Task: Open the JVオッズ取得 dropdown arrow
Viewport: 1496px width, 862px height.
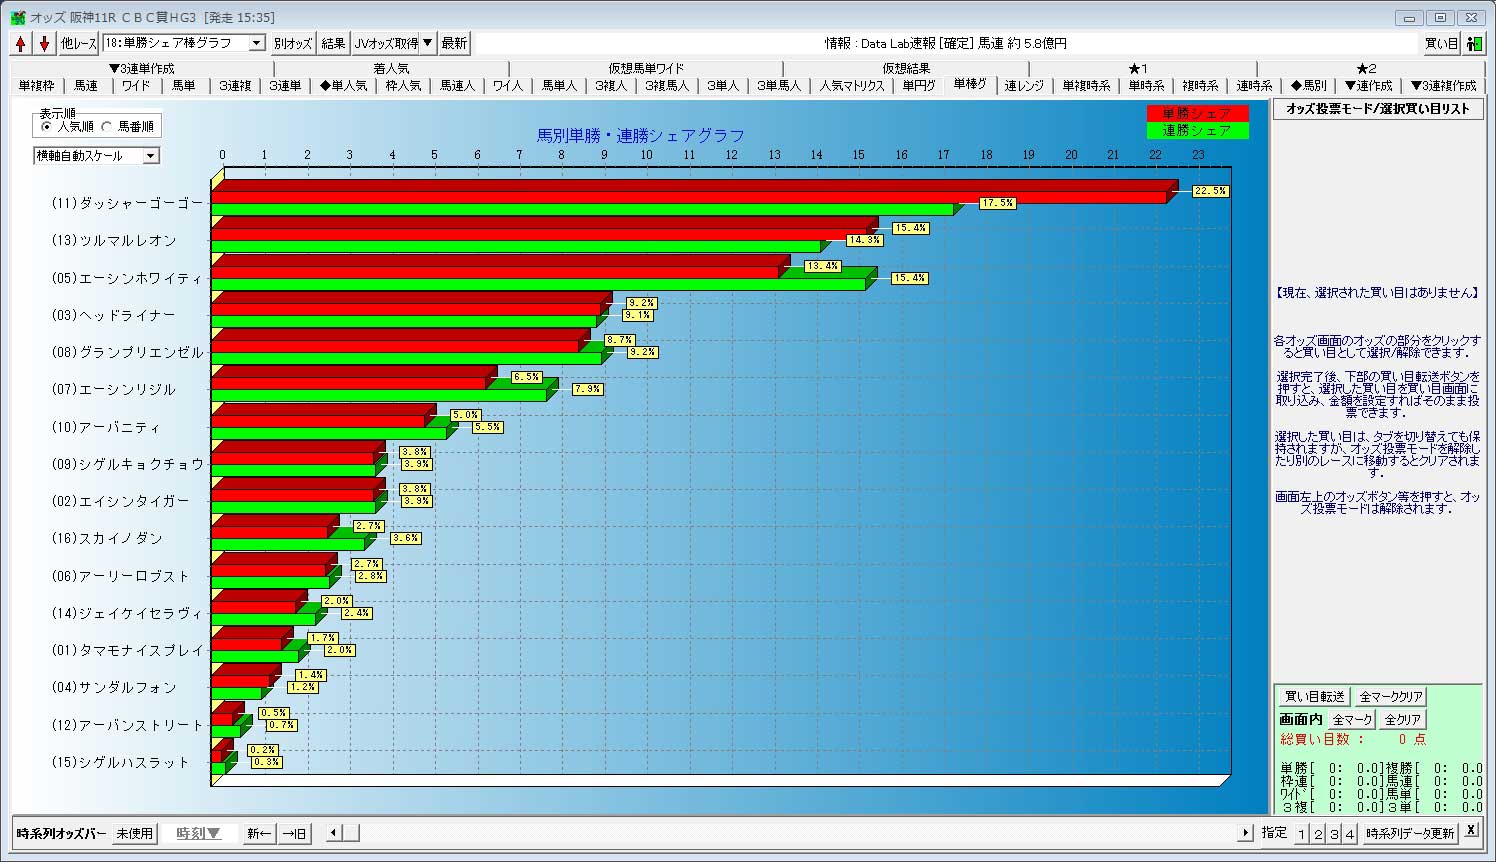Action: click(x=428, y=43)
